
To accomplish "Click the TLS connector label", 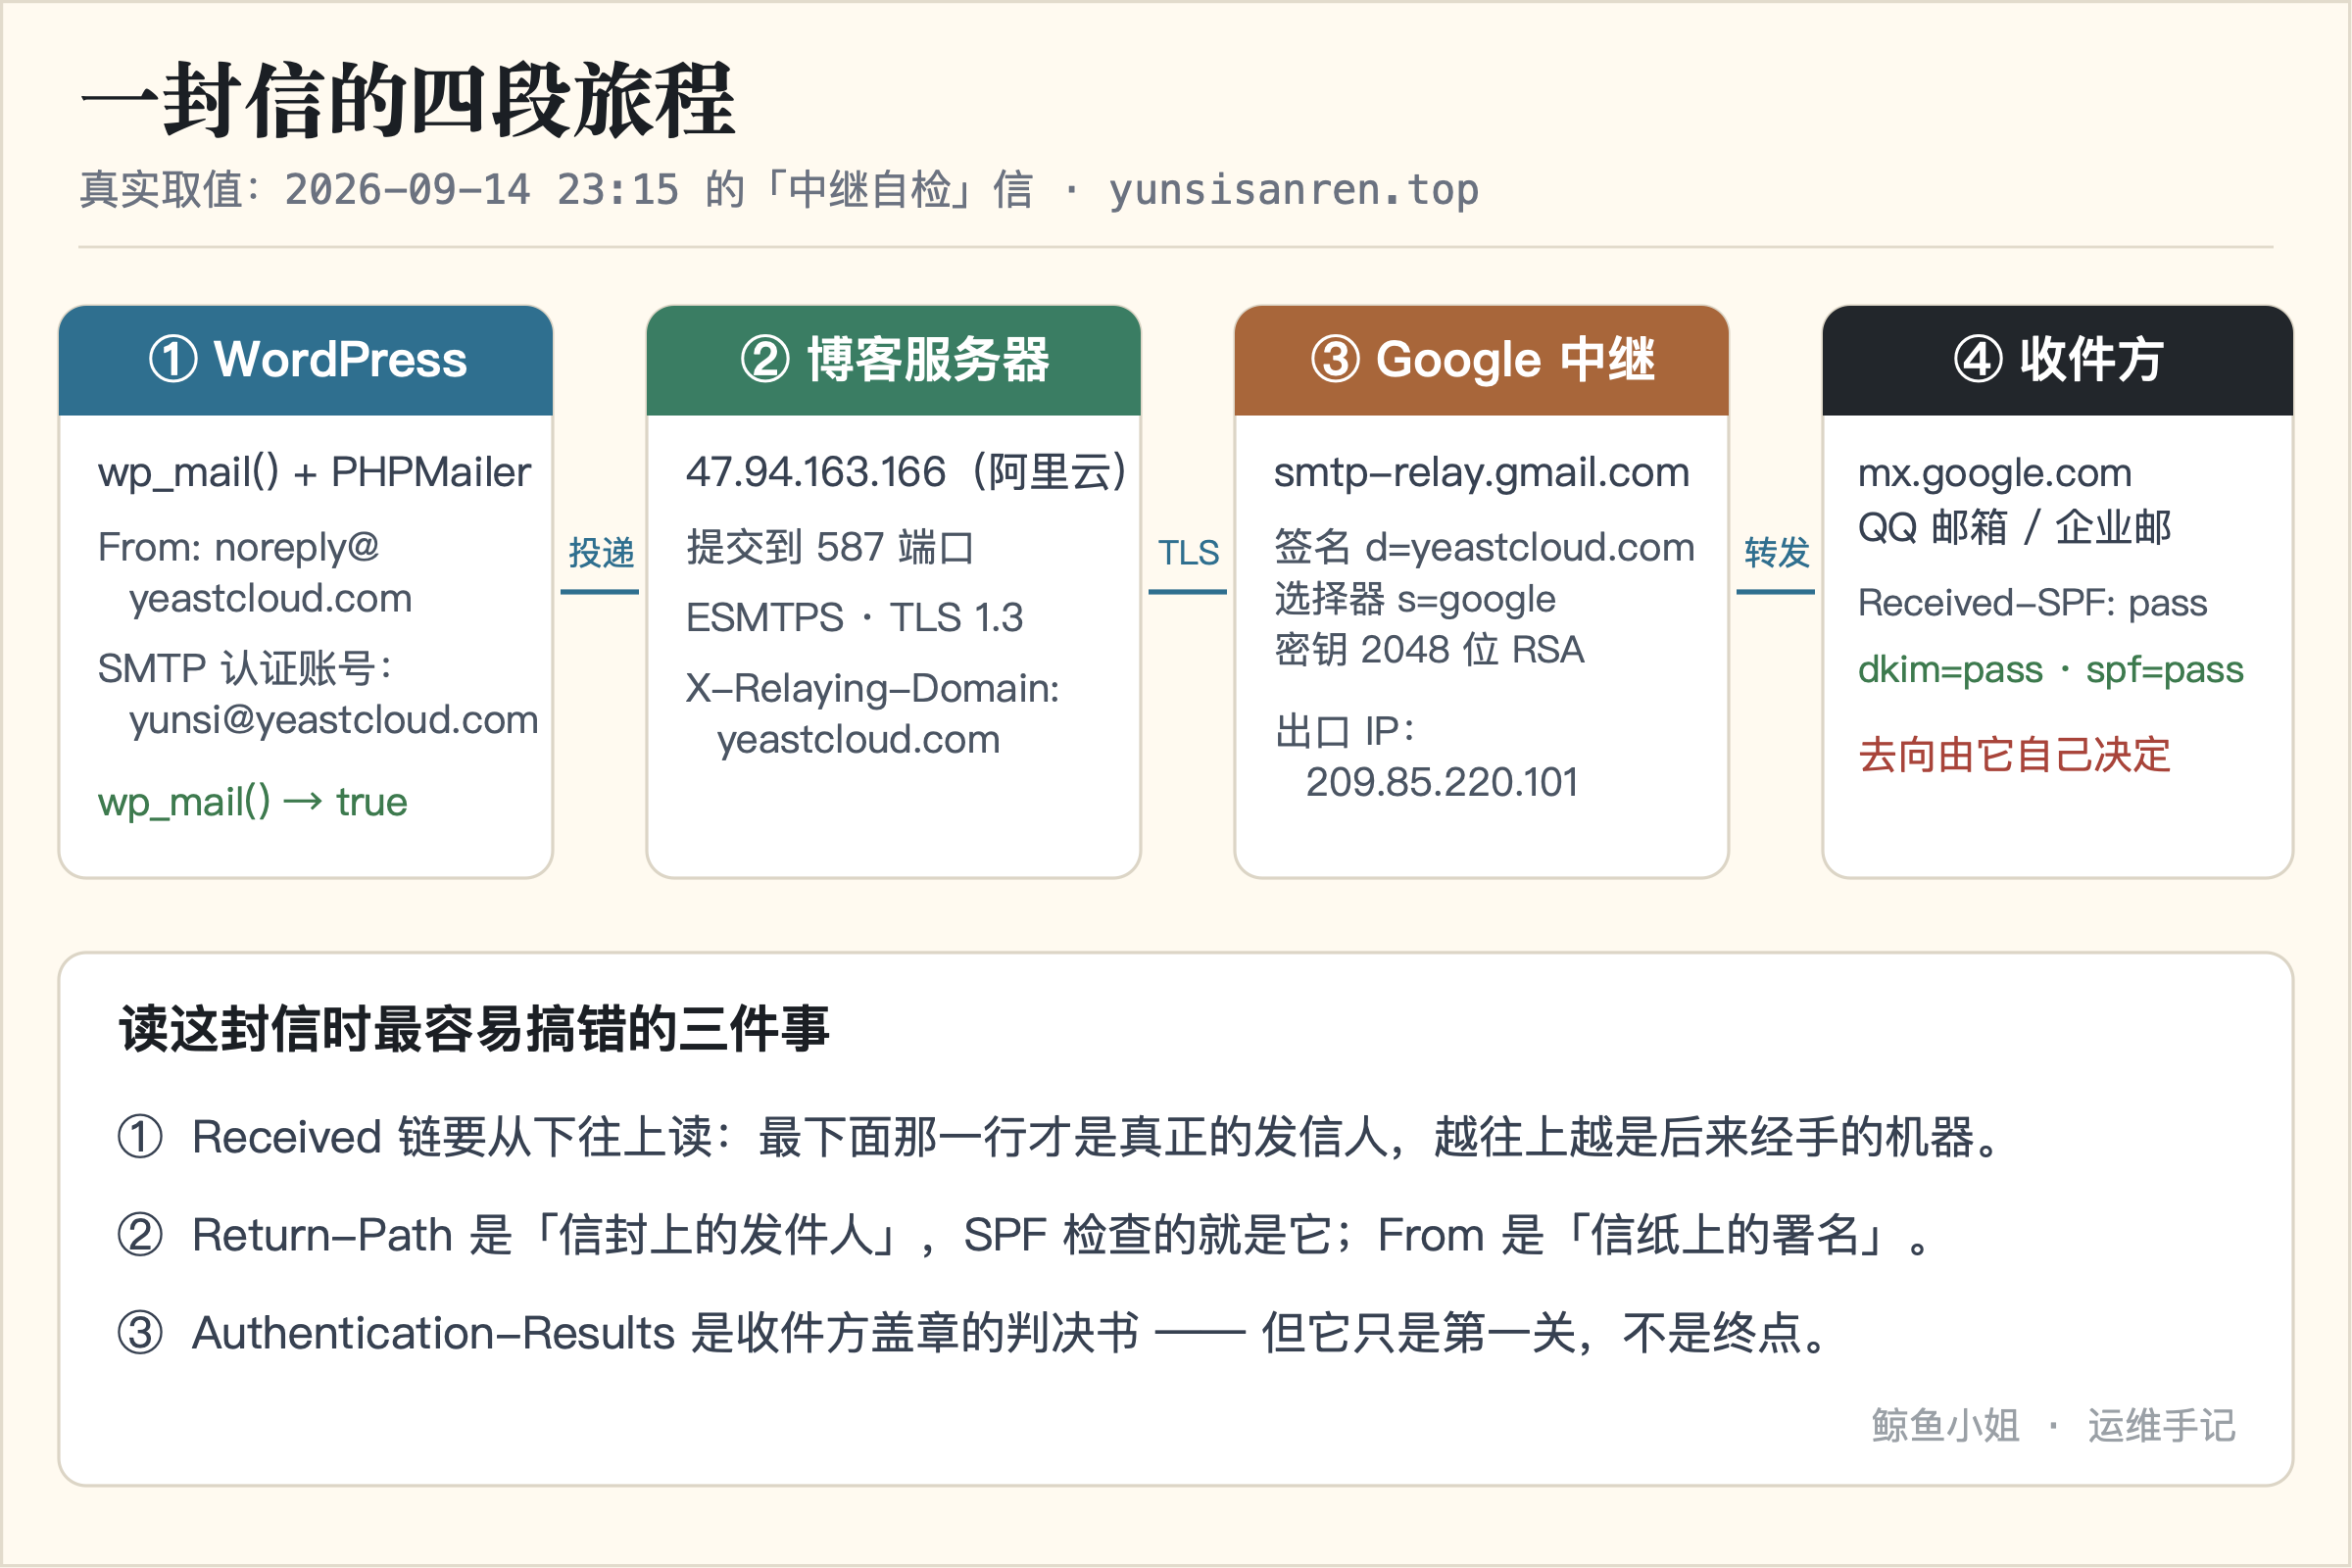I will 1188,552.
